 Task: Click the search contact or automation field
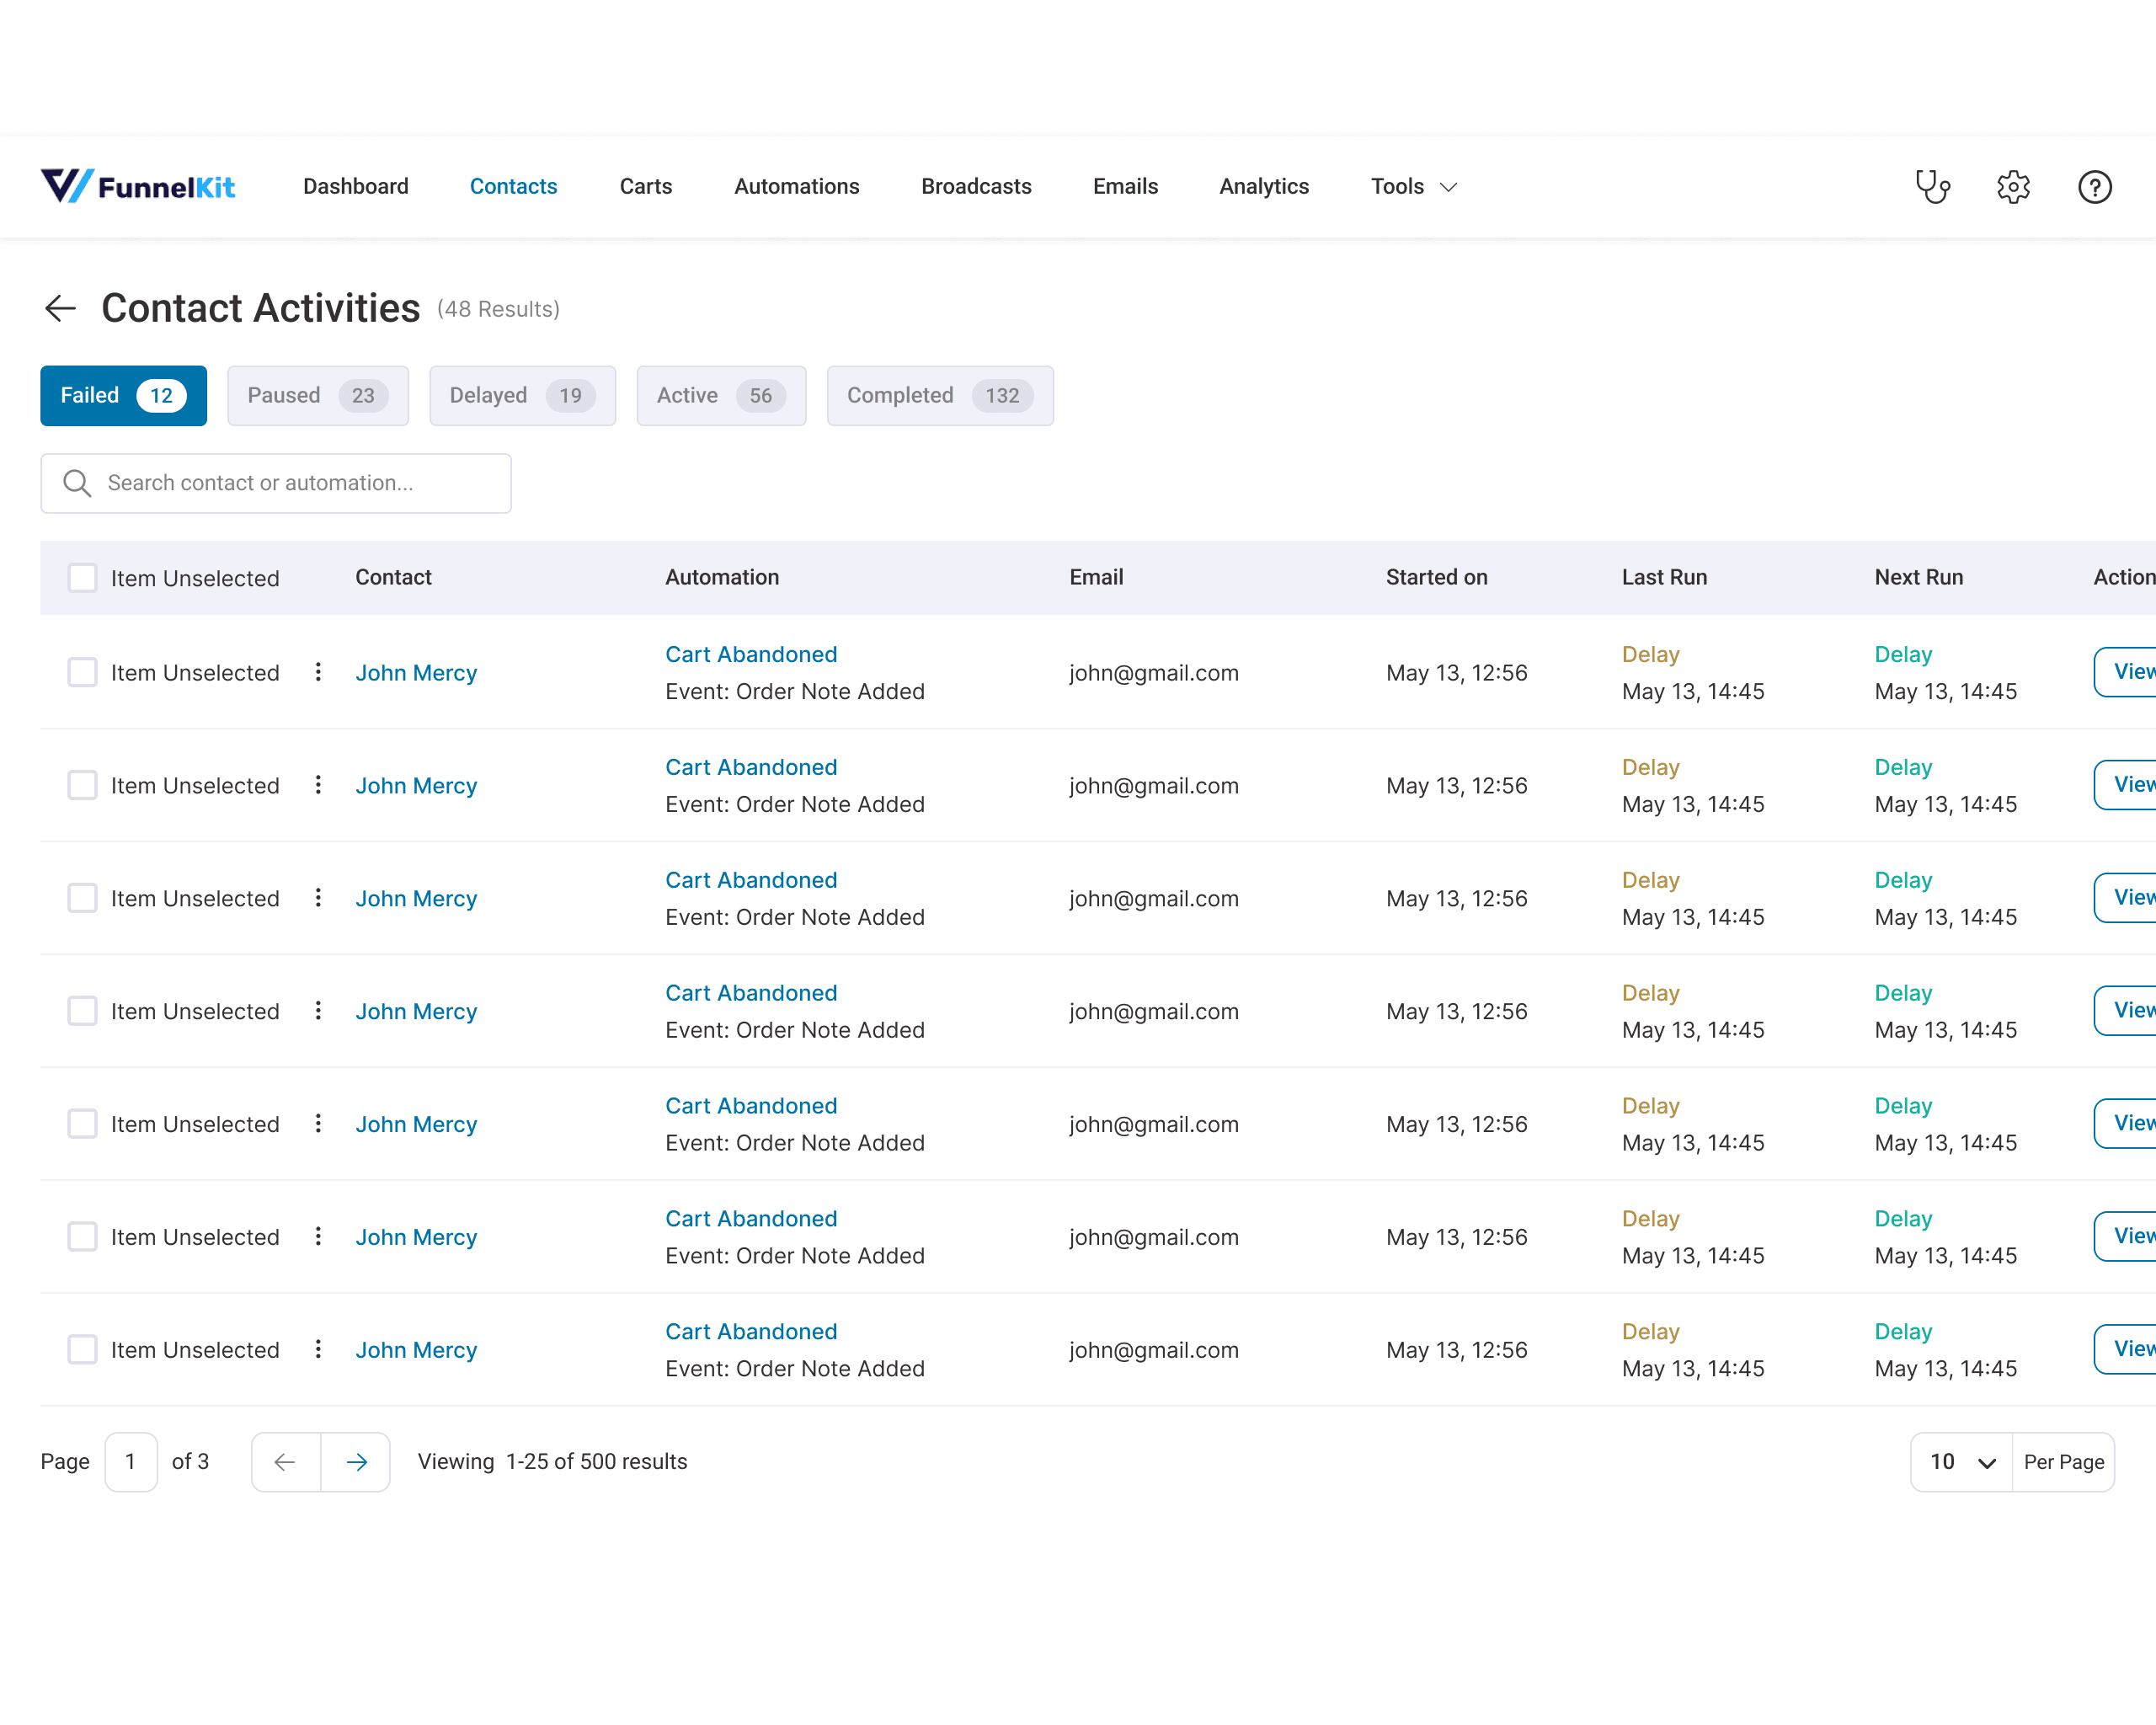(276, 483)
